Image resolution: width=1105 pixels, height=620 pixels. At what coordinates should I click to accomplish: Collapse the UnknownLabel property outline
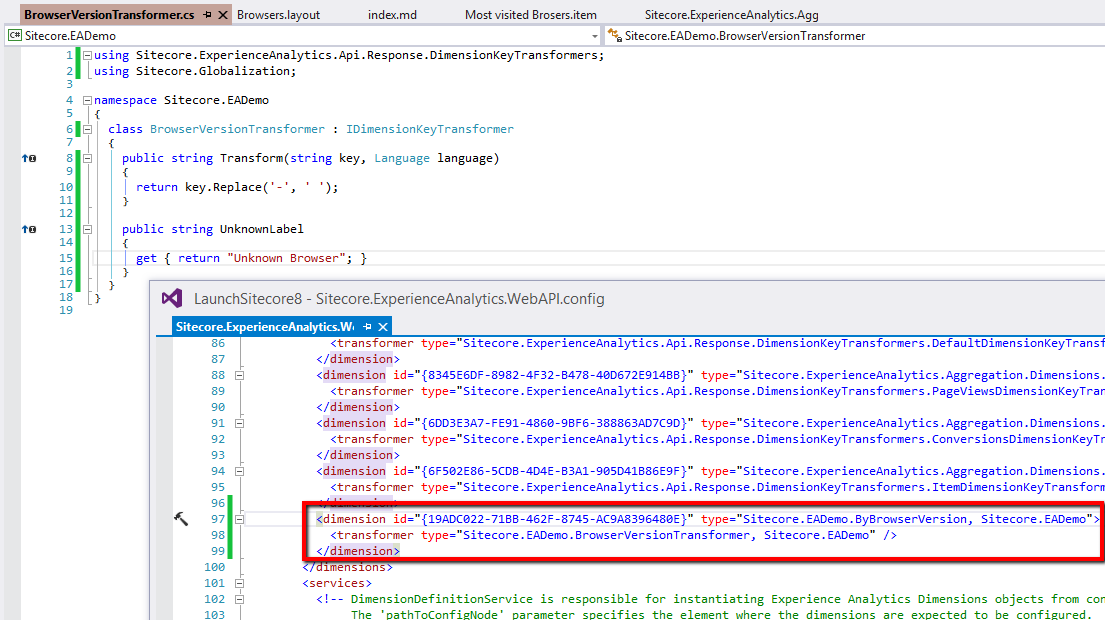[x=87, y=229]
